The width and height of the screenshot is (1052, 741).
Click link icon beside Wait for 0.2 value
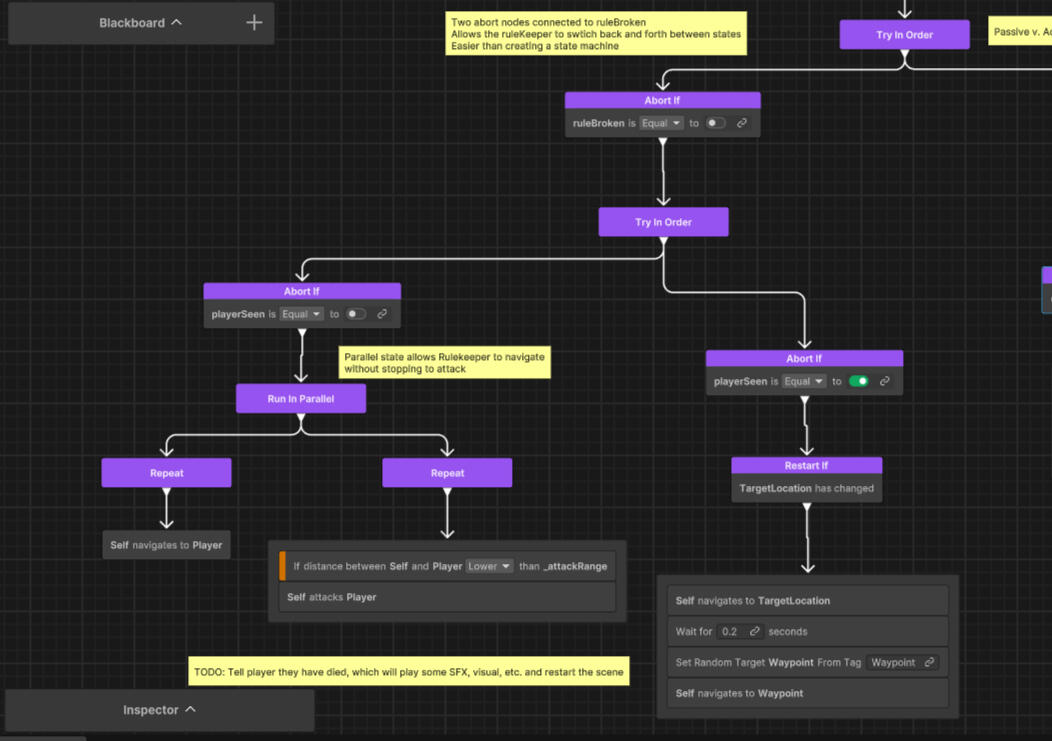754,631
